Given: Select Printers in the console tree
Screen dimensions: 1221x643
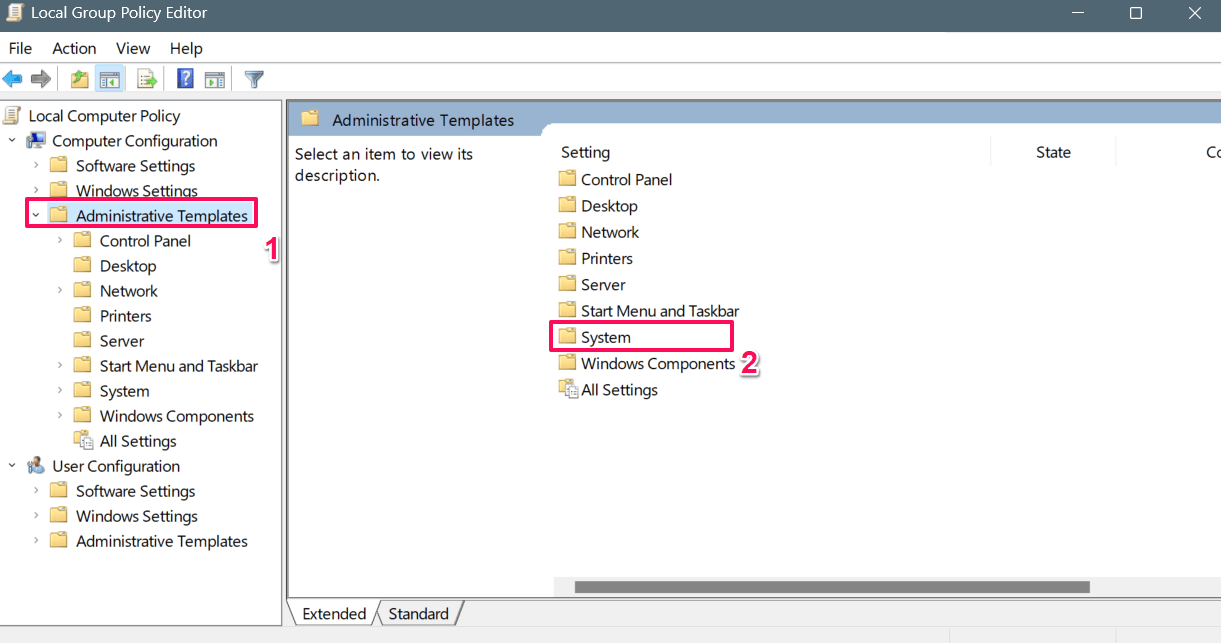Looking at the screenshot, I should [x=125, y=315].
